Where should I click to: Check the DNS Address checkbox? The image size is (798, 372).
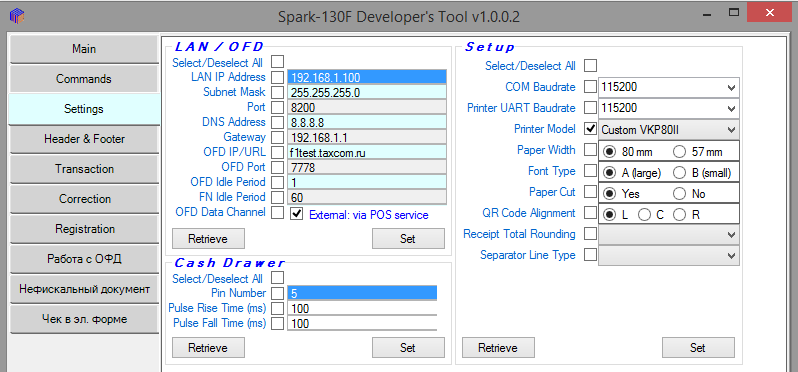click(x=277, y=123)
